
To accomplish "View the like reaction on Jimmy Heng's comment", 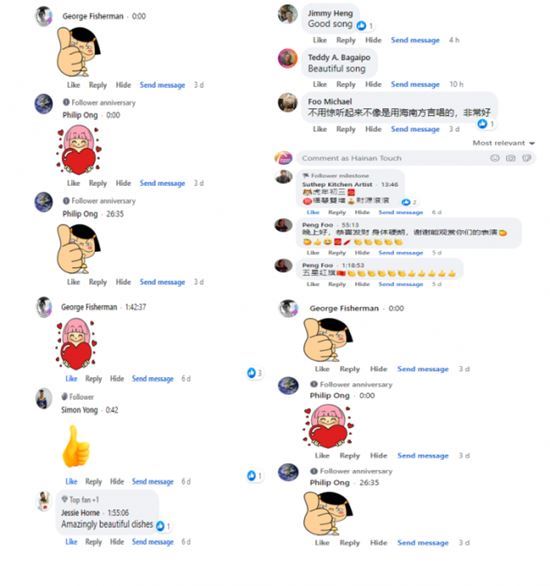I will tap(365, 26).
